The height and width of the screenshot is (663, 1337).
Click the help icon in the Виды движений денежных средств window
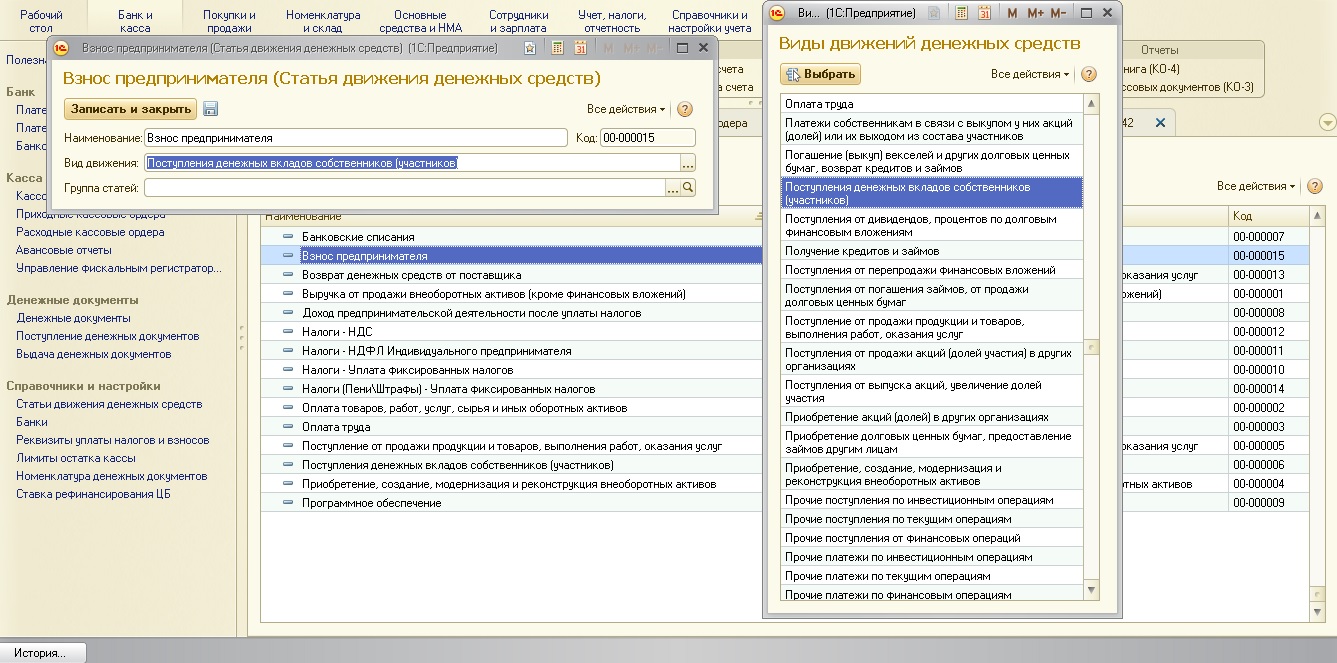(1089, 74)
